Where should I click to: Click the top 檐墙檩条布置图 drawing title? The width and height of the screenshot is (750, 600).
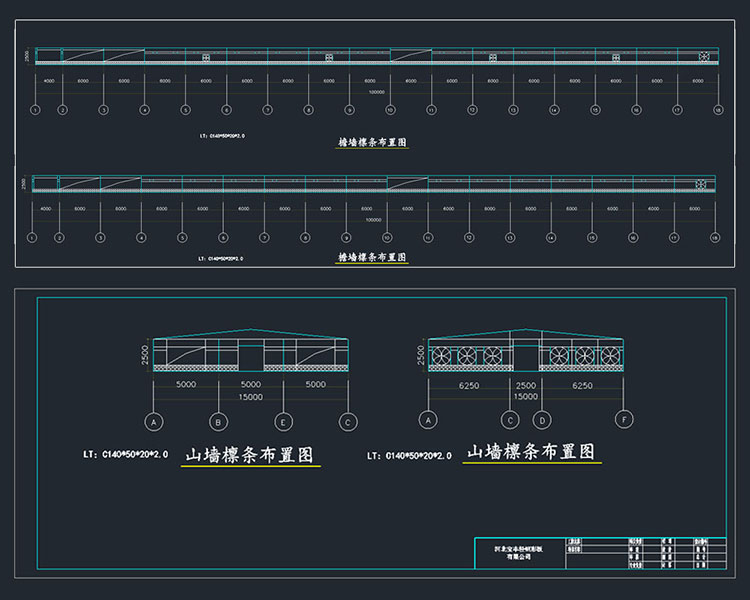(373, 143)
